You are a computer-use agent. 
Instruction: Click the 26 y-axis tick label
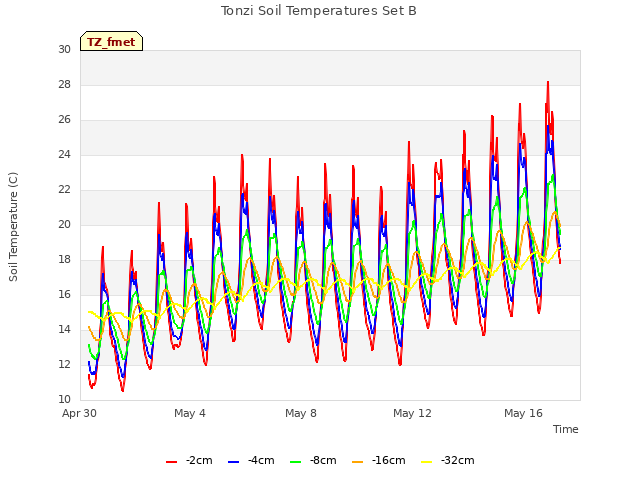tap(64, 120)
